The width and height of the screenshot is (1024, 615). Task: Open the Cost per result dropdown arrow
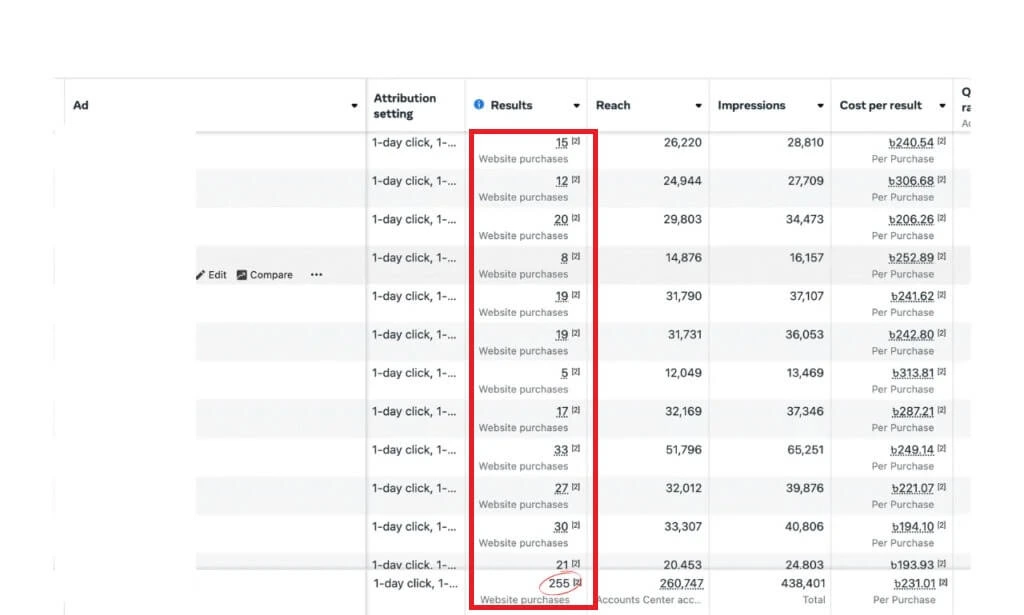pyautogui.click(x=942, y=106)
